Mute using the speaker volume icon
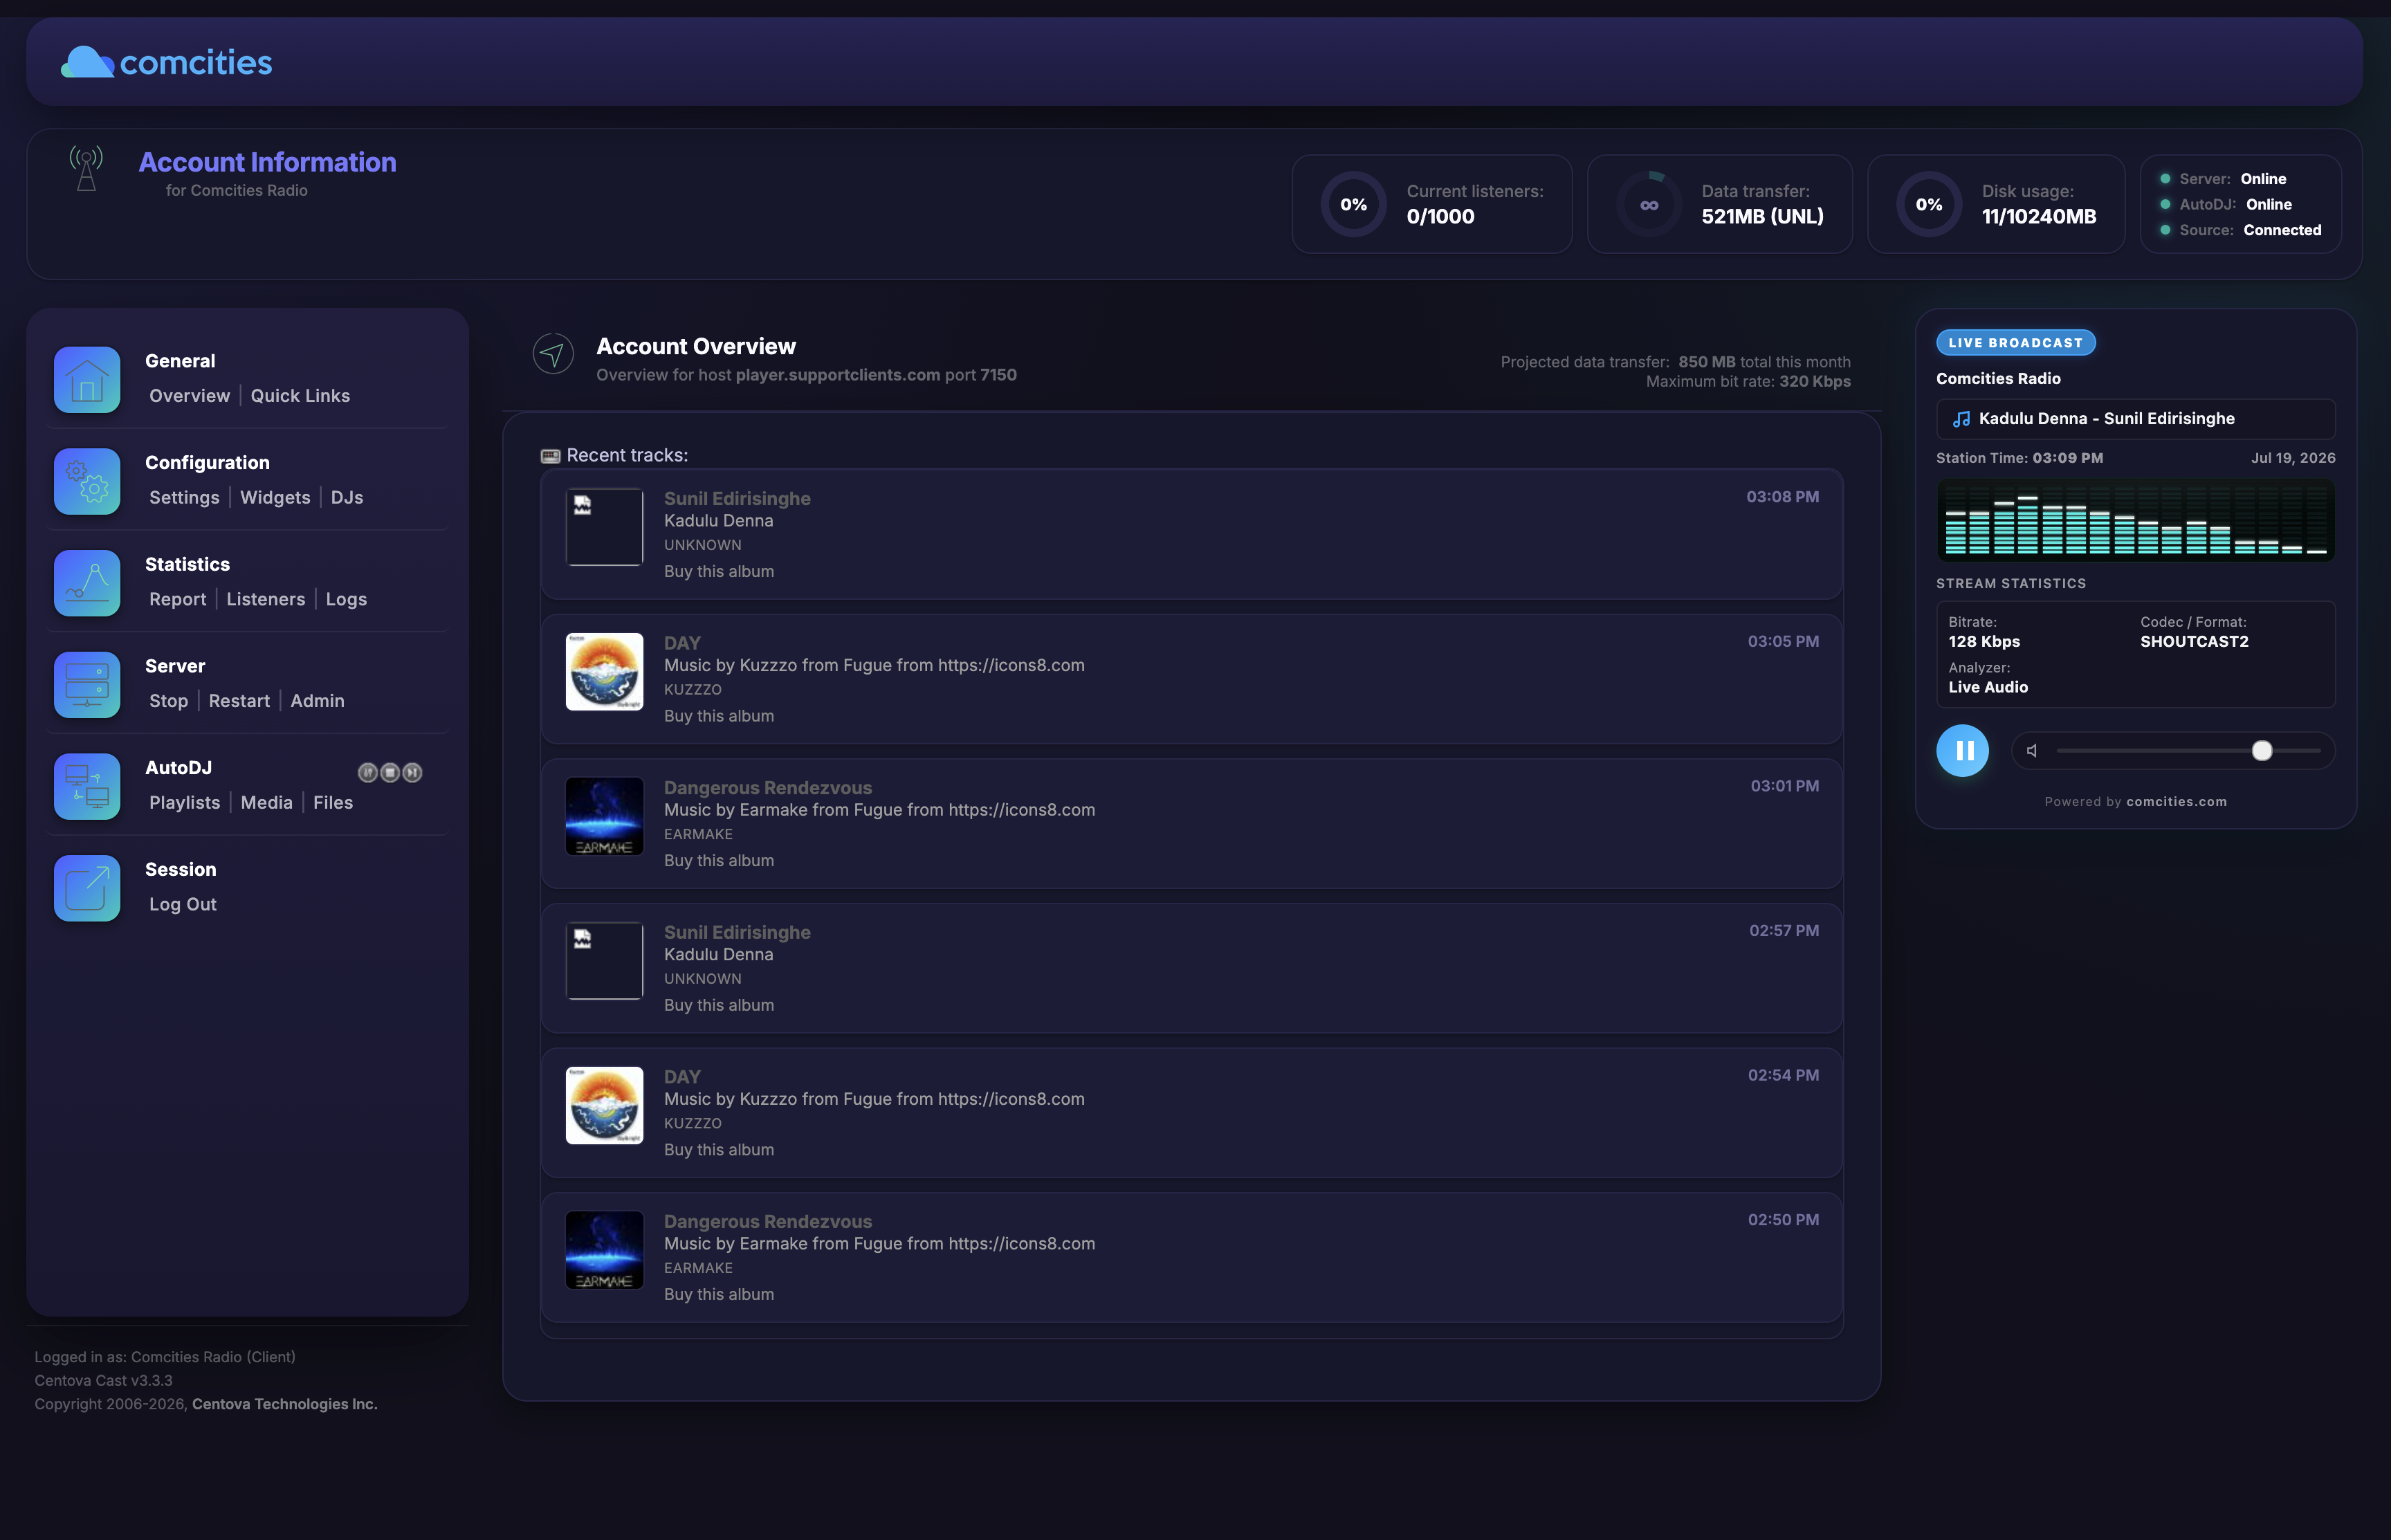The image size is (2391, 1540). [x=2032, y=750]
